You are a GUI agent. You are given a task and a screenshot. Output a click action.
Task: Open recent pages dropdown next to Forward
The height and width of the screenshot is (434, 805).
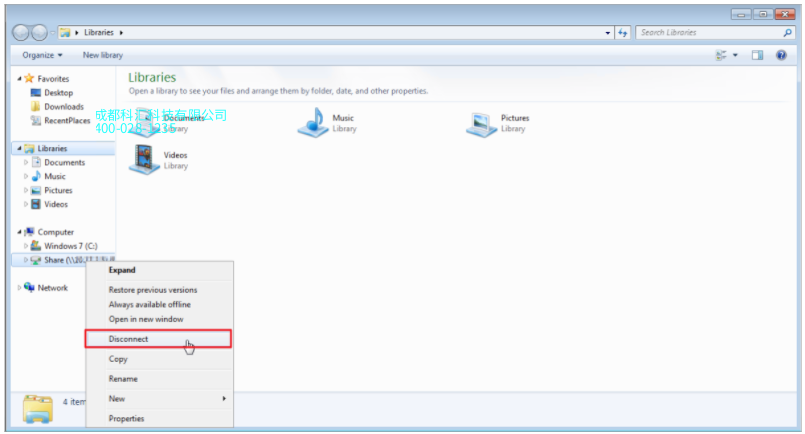52,32
